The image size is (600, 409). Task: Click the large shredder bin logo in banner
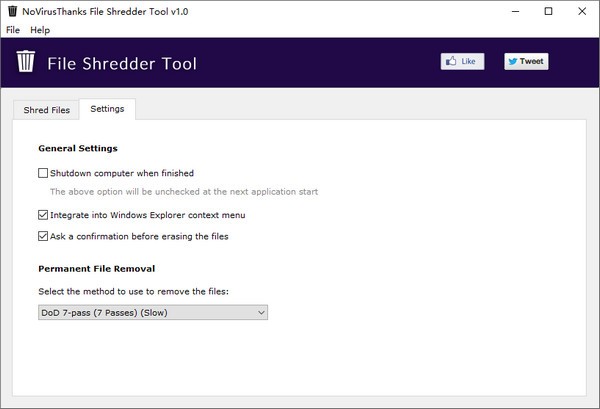[x=26, y=61]
